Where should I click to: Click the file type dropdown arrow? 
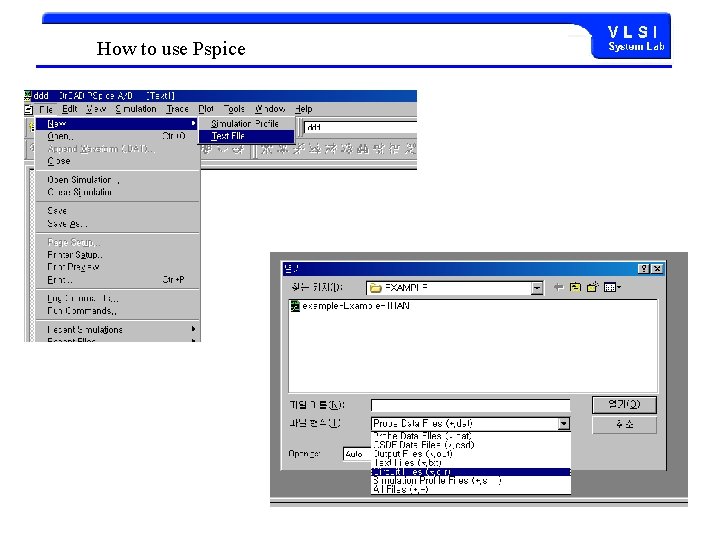[x=564, y=423]
